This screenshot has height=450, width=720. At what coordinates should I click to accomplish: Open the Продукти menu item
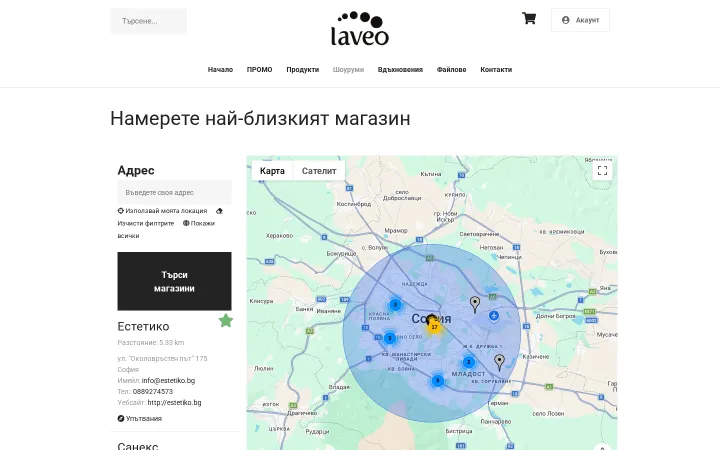point(303,70)
